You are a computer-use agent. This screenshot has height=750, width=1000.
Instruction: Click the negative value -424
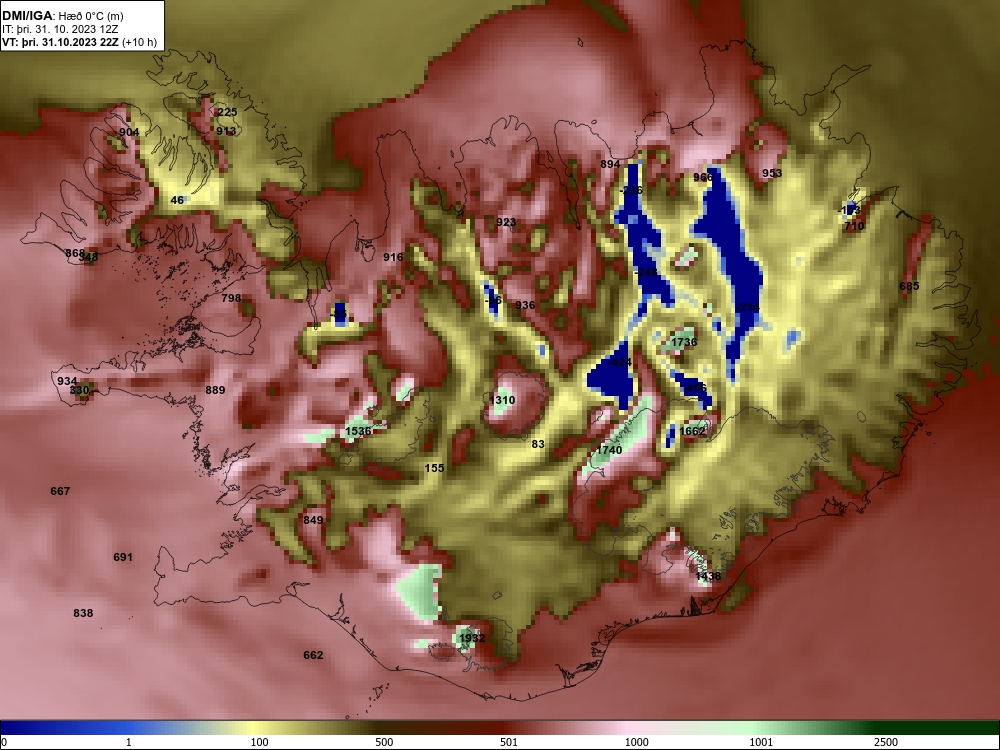point(620,362)
